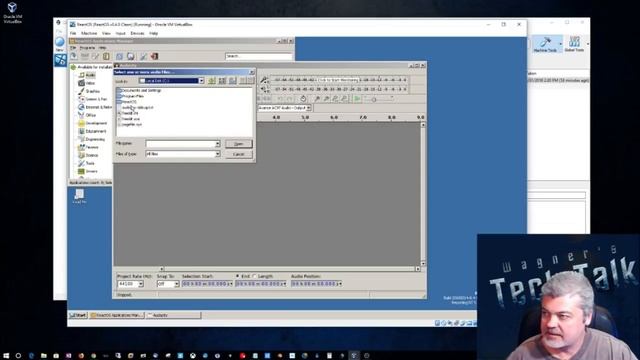640x360 pixels.
Task: Click the Audacity sync-lock tracks icon
Action: coord(303,98)
